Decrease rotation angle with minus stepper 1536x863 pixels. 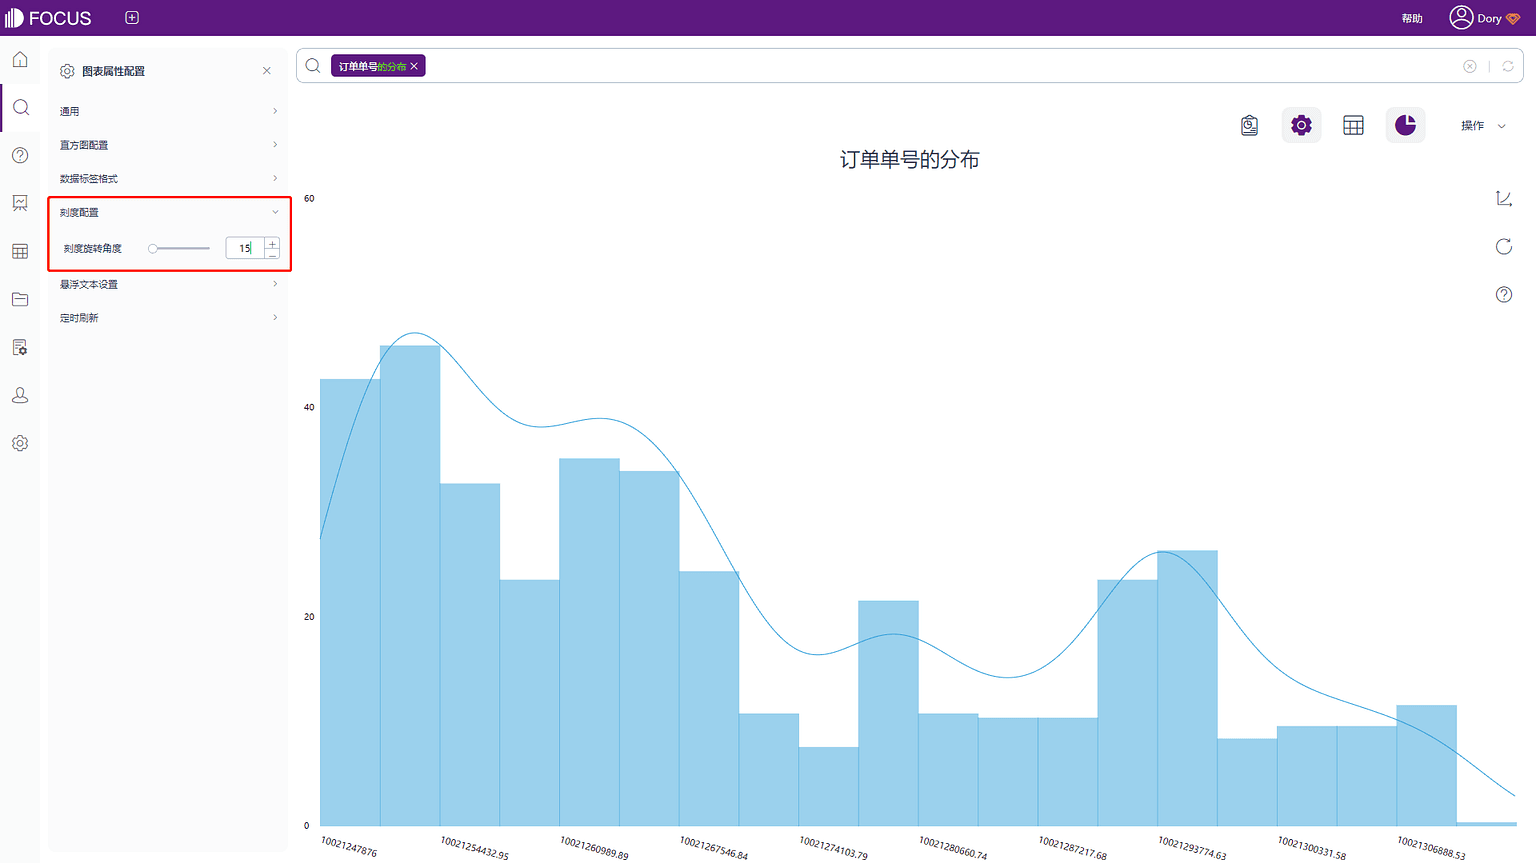point(272,254)
